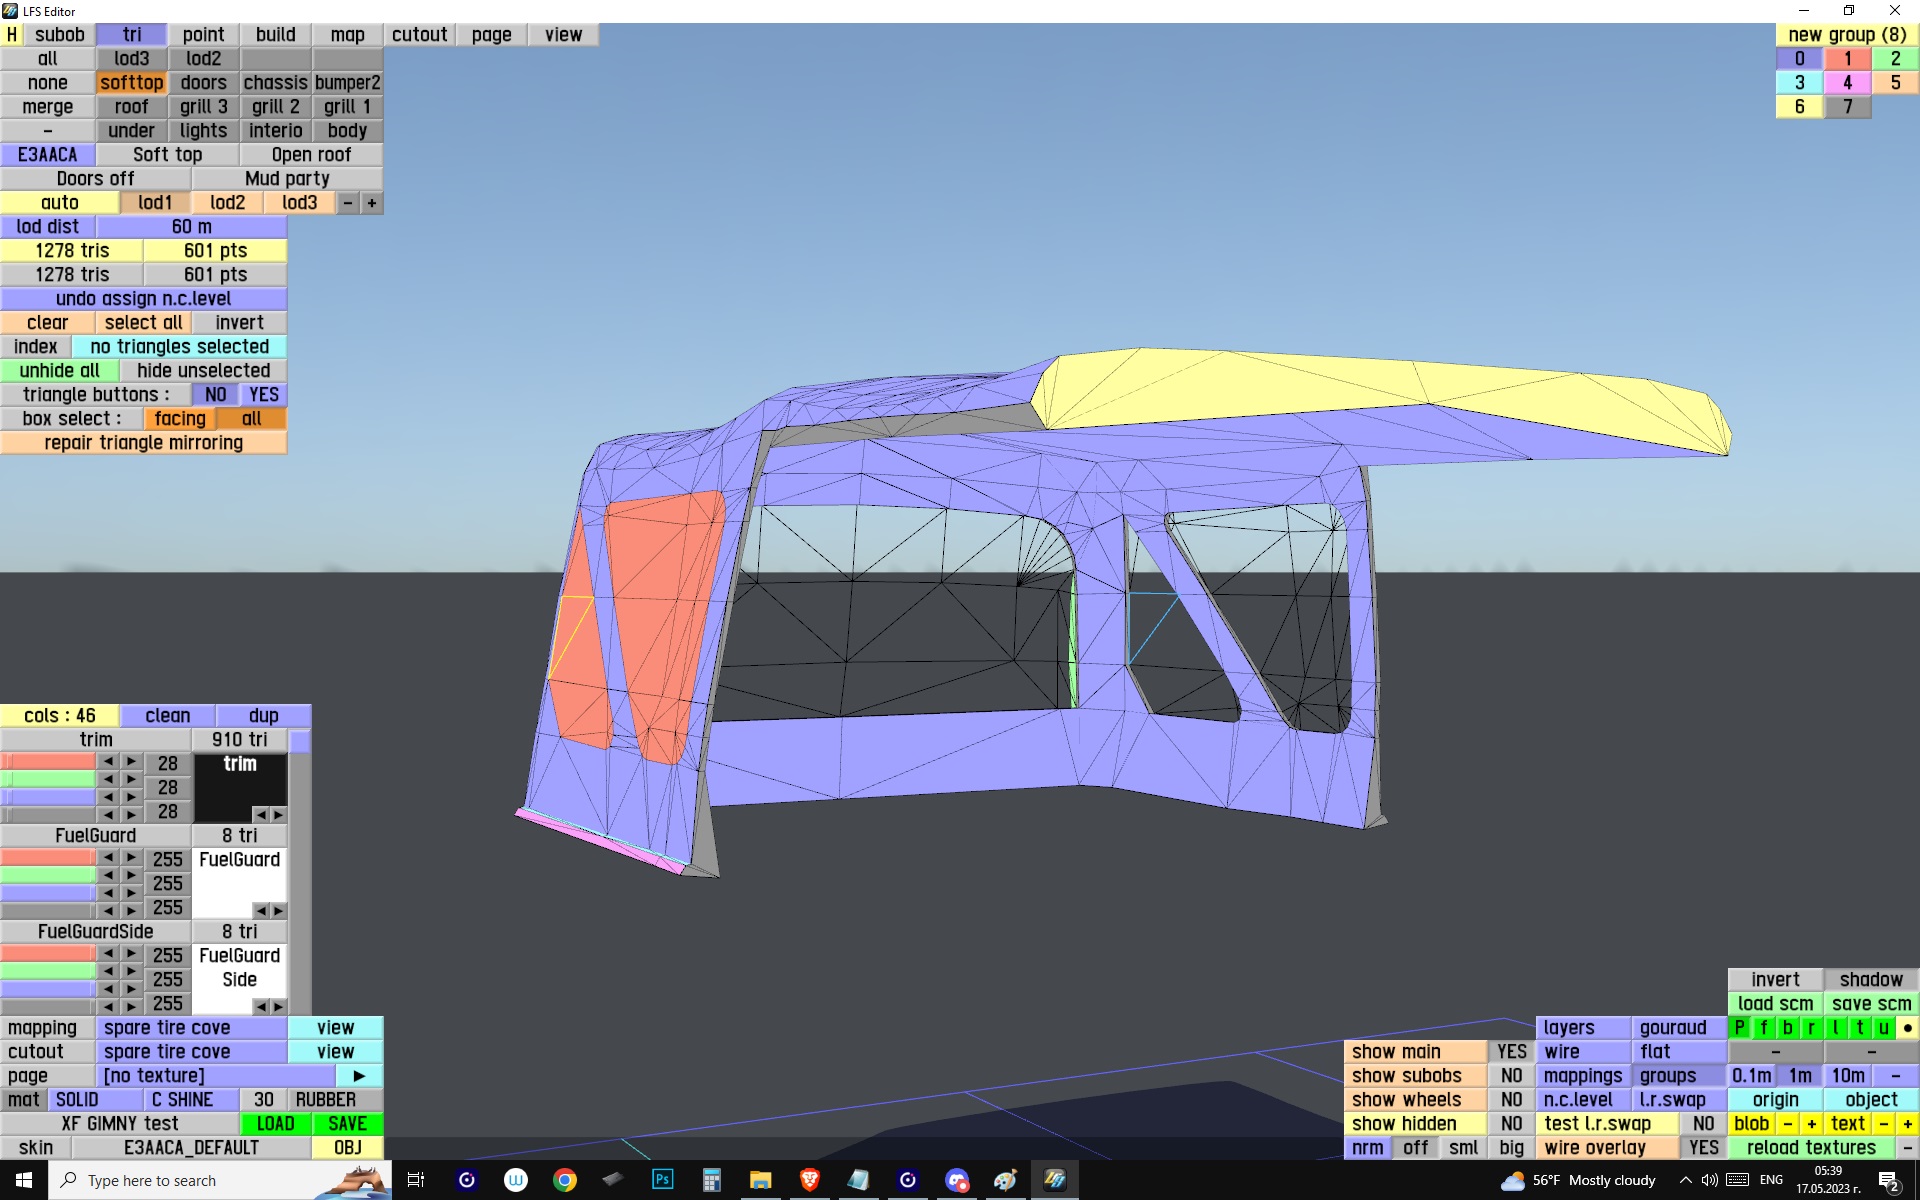
Task: Open the page '[no texture]' selector
Action: [x=215, y=1076]
